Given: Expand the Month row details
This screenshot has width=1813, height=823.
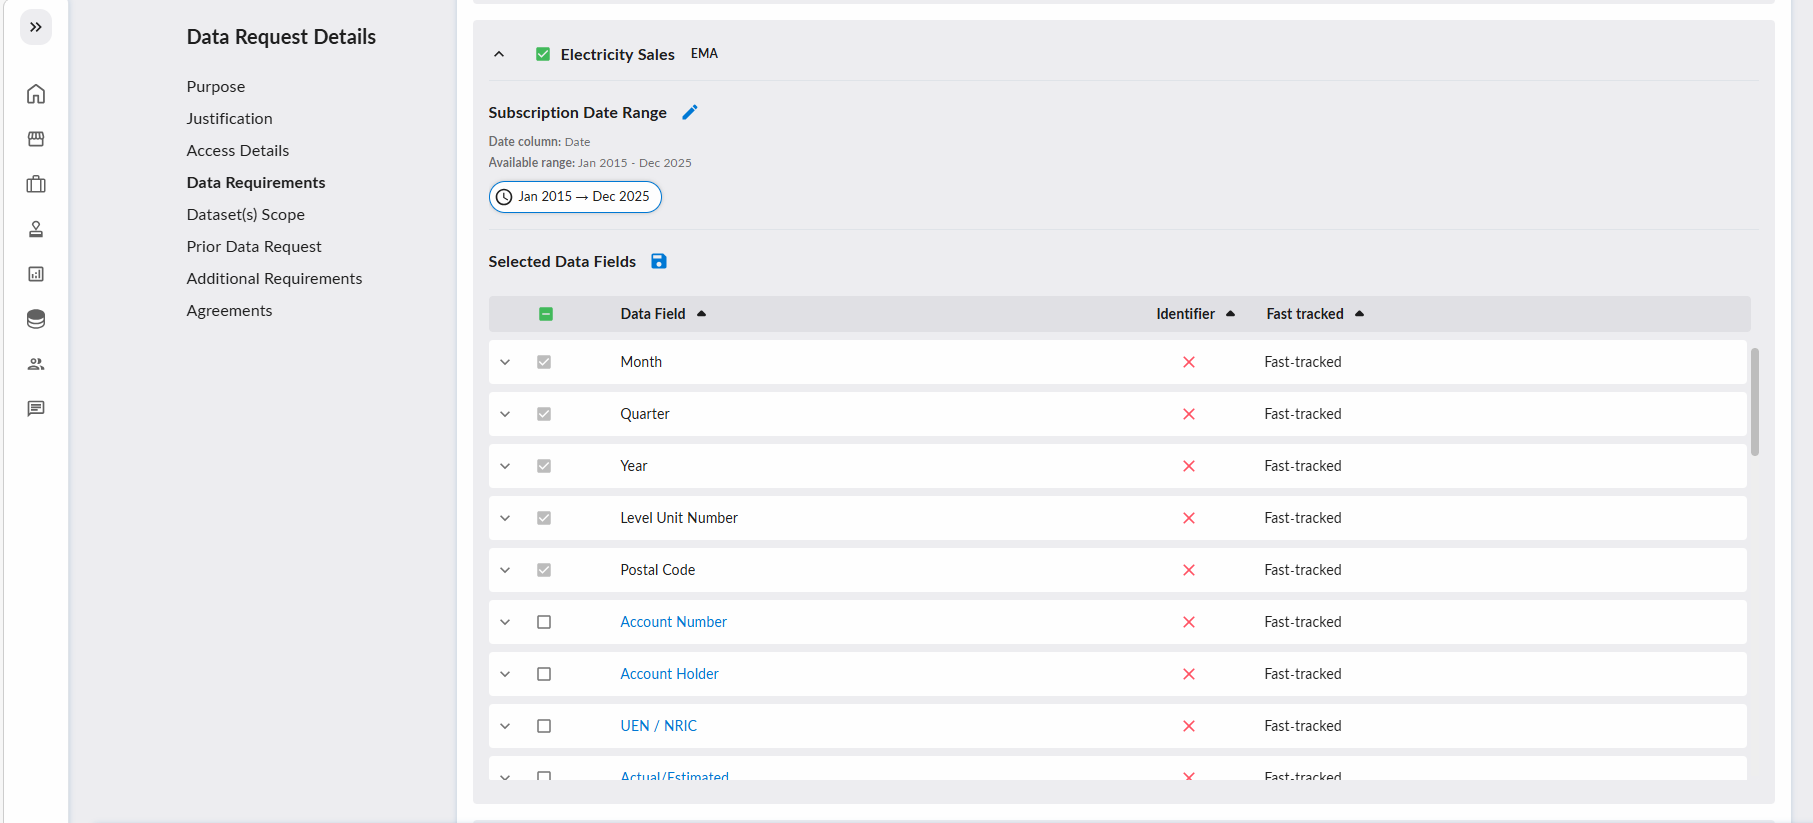Looking at the screenshot, I should point(505,362).
